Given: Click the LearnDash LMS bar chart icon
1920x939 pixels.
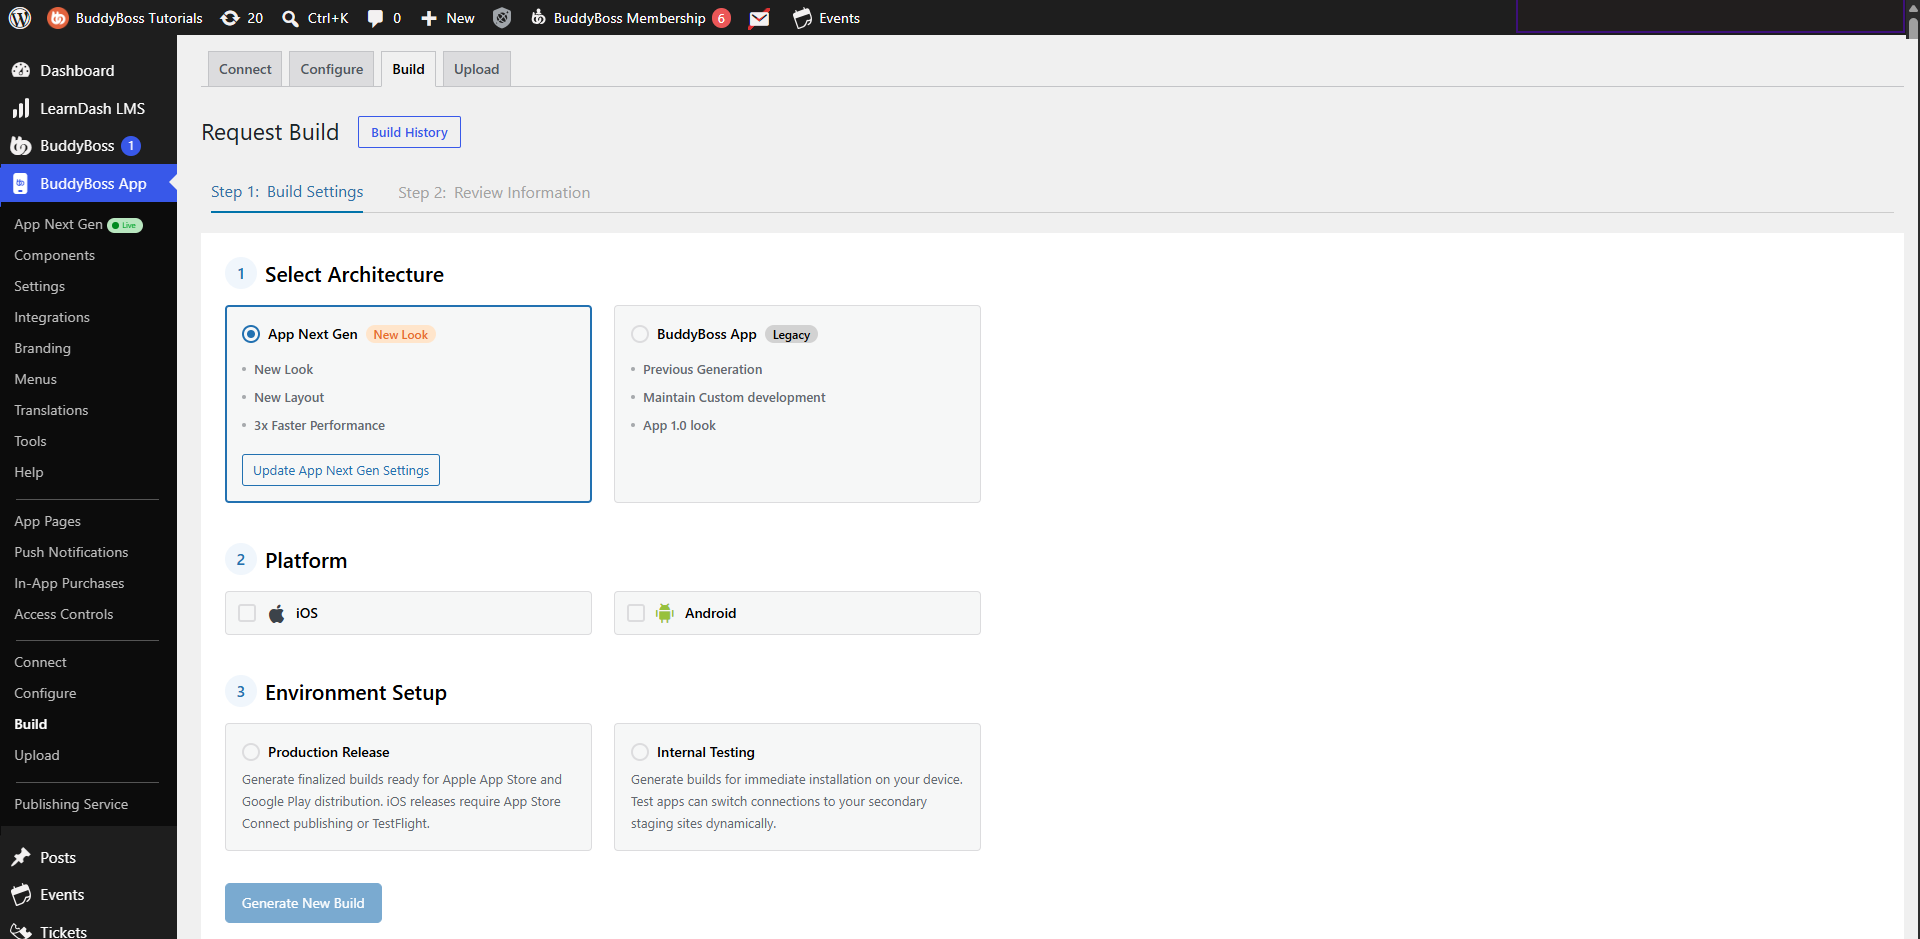Looking at the screenshot, I should point(21,108).
